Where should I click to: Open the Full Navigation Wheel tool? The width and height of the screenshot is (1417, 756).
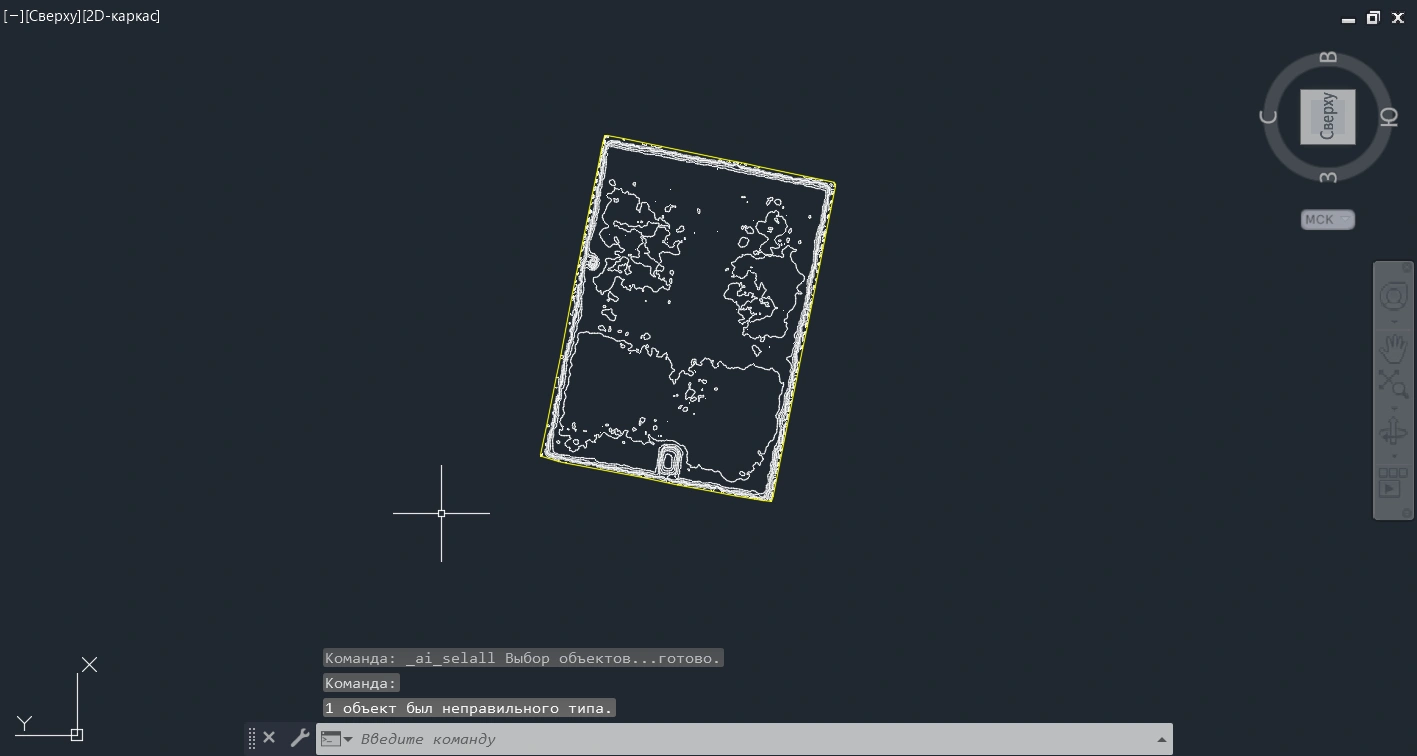click(1393, 296)
